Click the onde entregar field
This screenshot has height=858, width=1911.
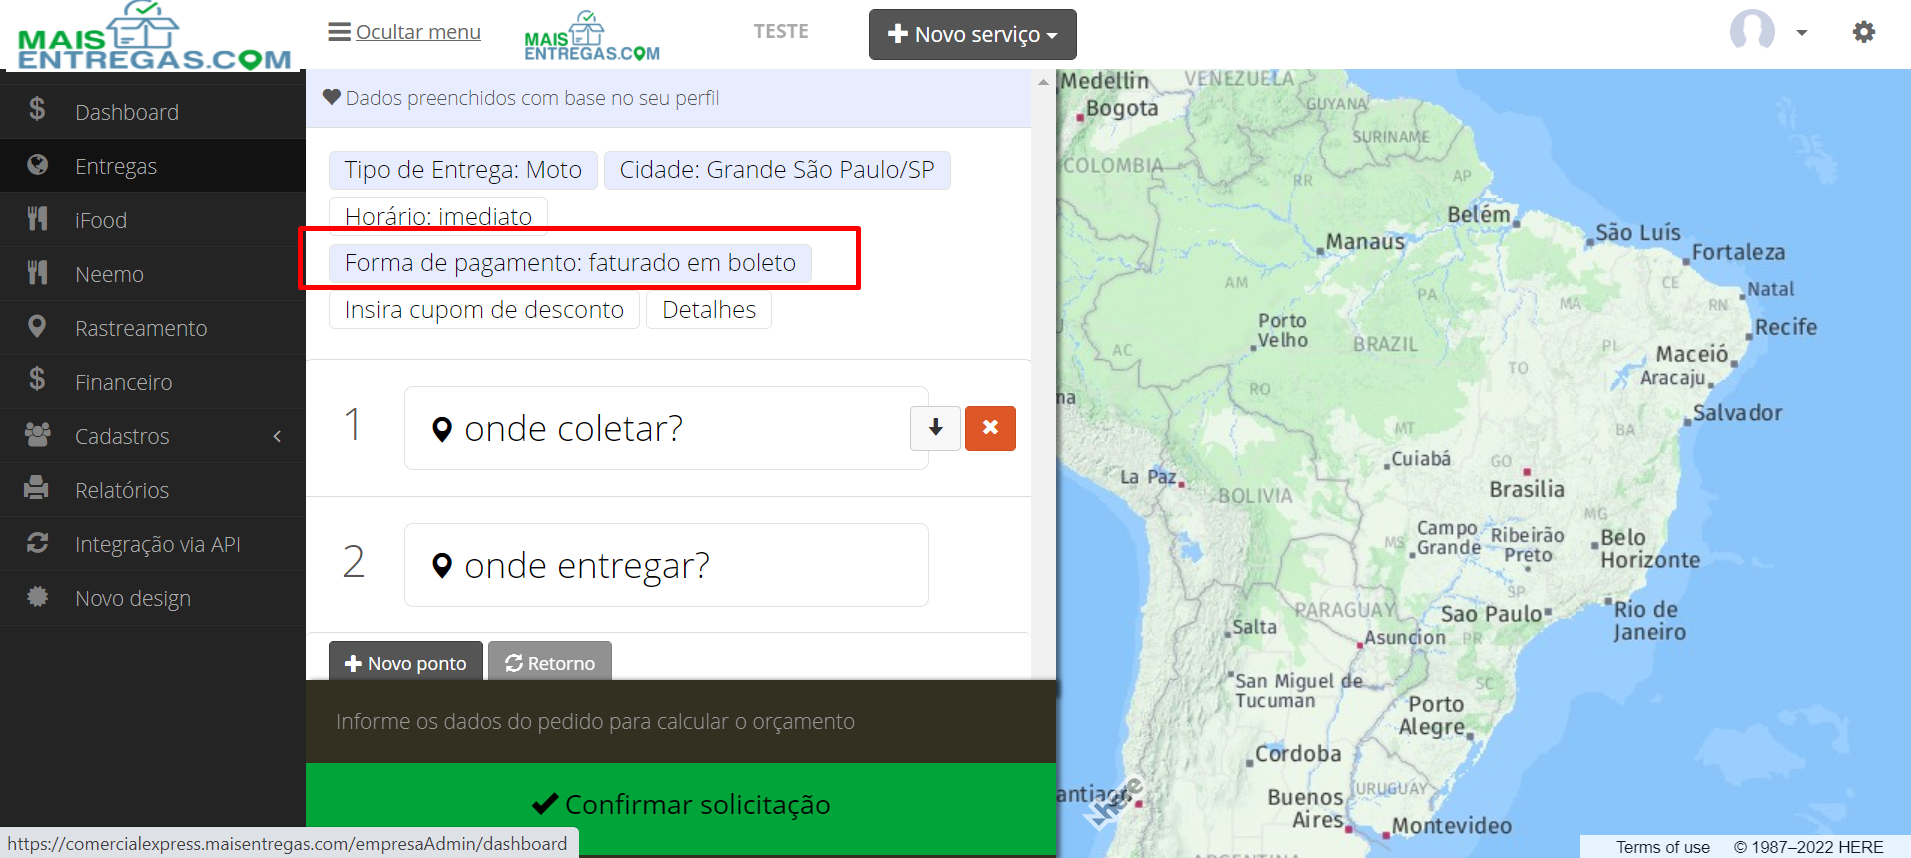click(666, 565)
